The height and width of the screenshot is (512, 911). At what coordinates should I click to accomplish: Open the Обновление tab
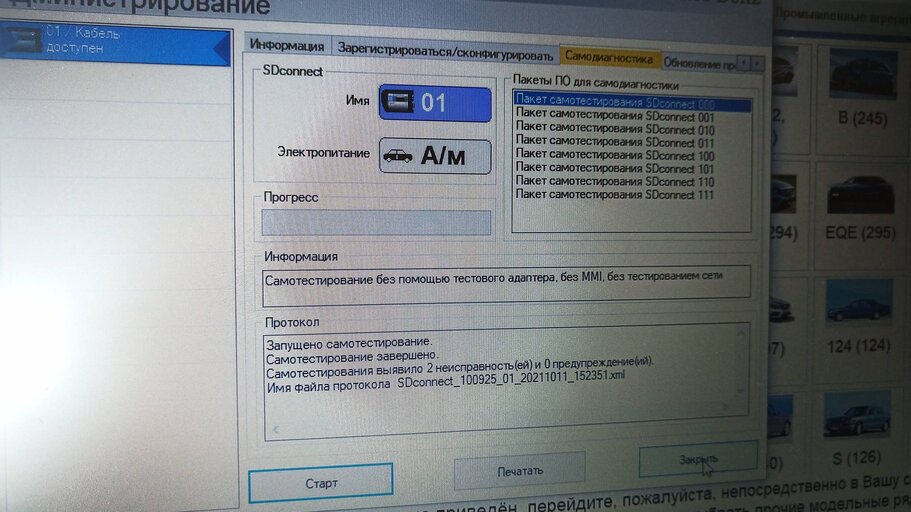(700, 62)
